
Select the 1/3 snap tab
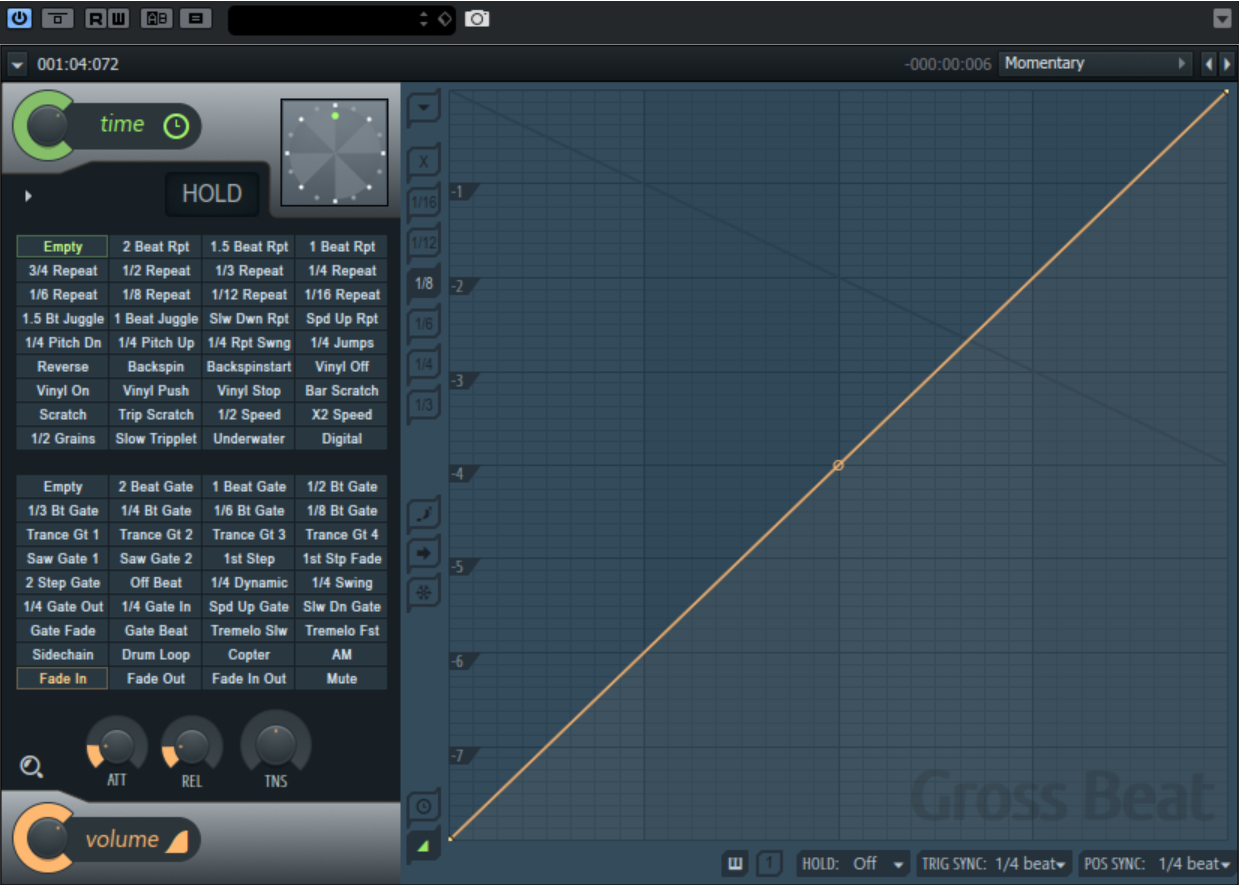point(424,405)
